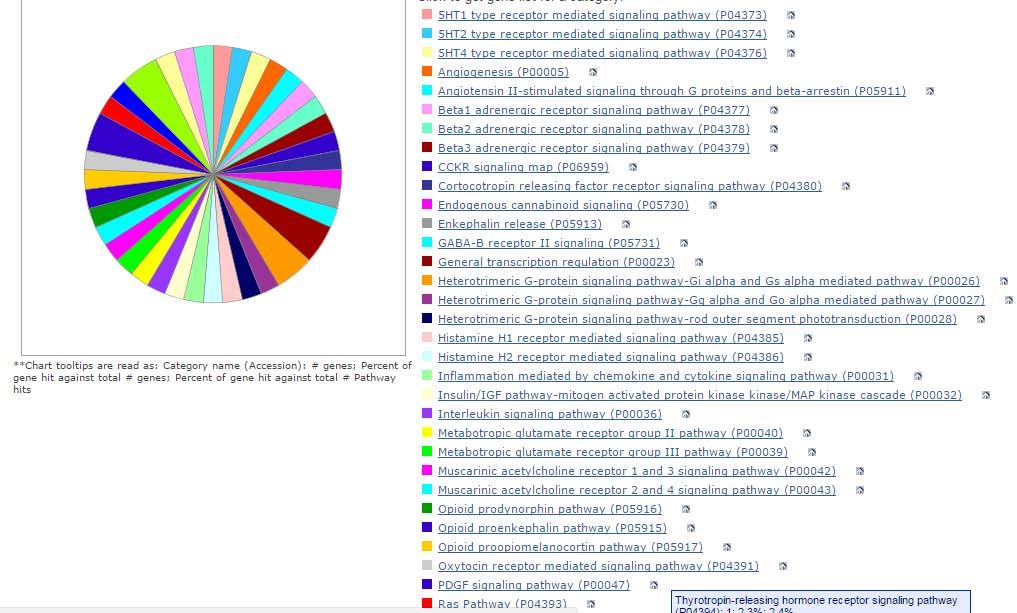Viewport: 1017px width, 613px height.
Task: Click the orange Angiogenesis legend swatch
Action: [427, 71]
